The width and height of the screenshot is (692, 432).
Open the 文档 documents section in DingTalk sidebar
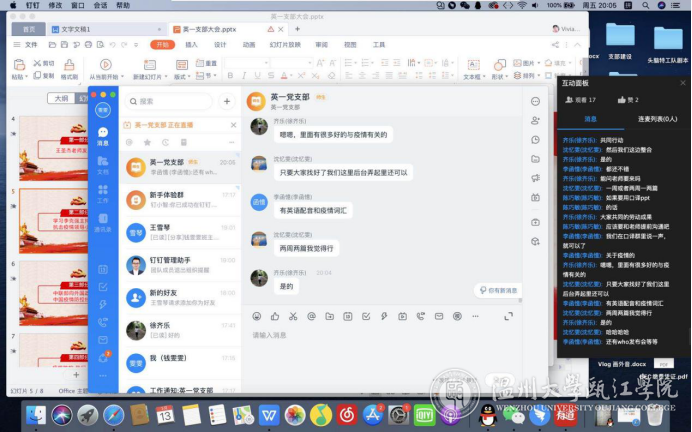tap(103, 165)
